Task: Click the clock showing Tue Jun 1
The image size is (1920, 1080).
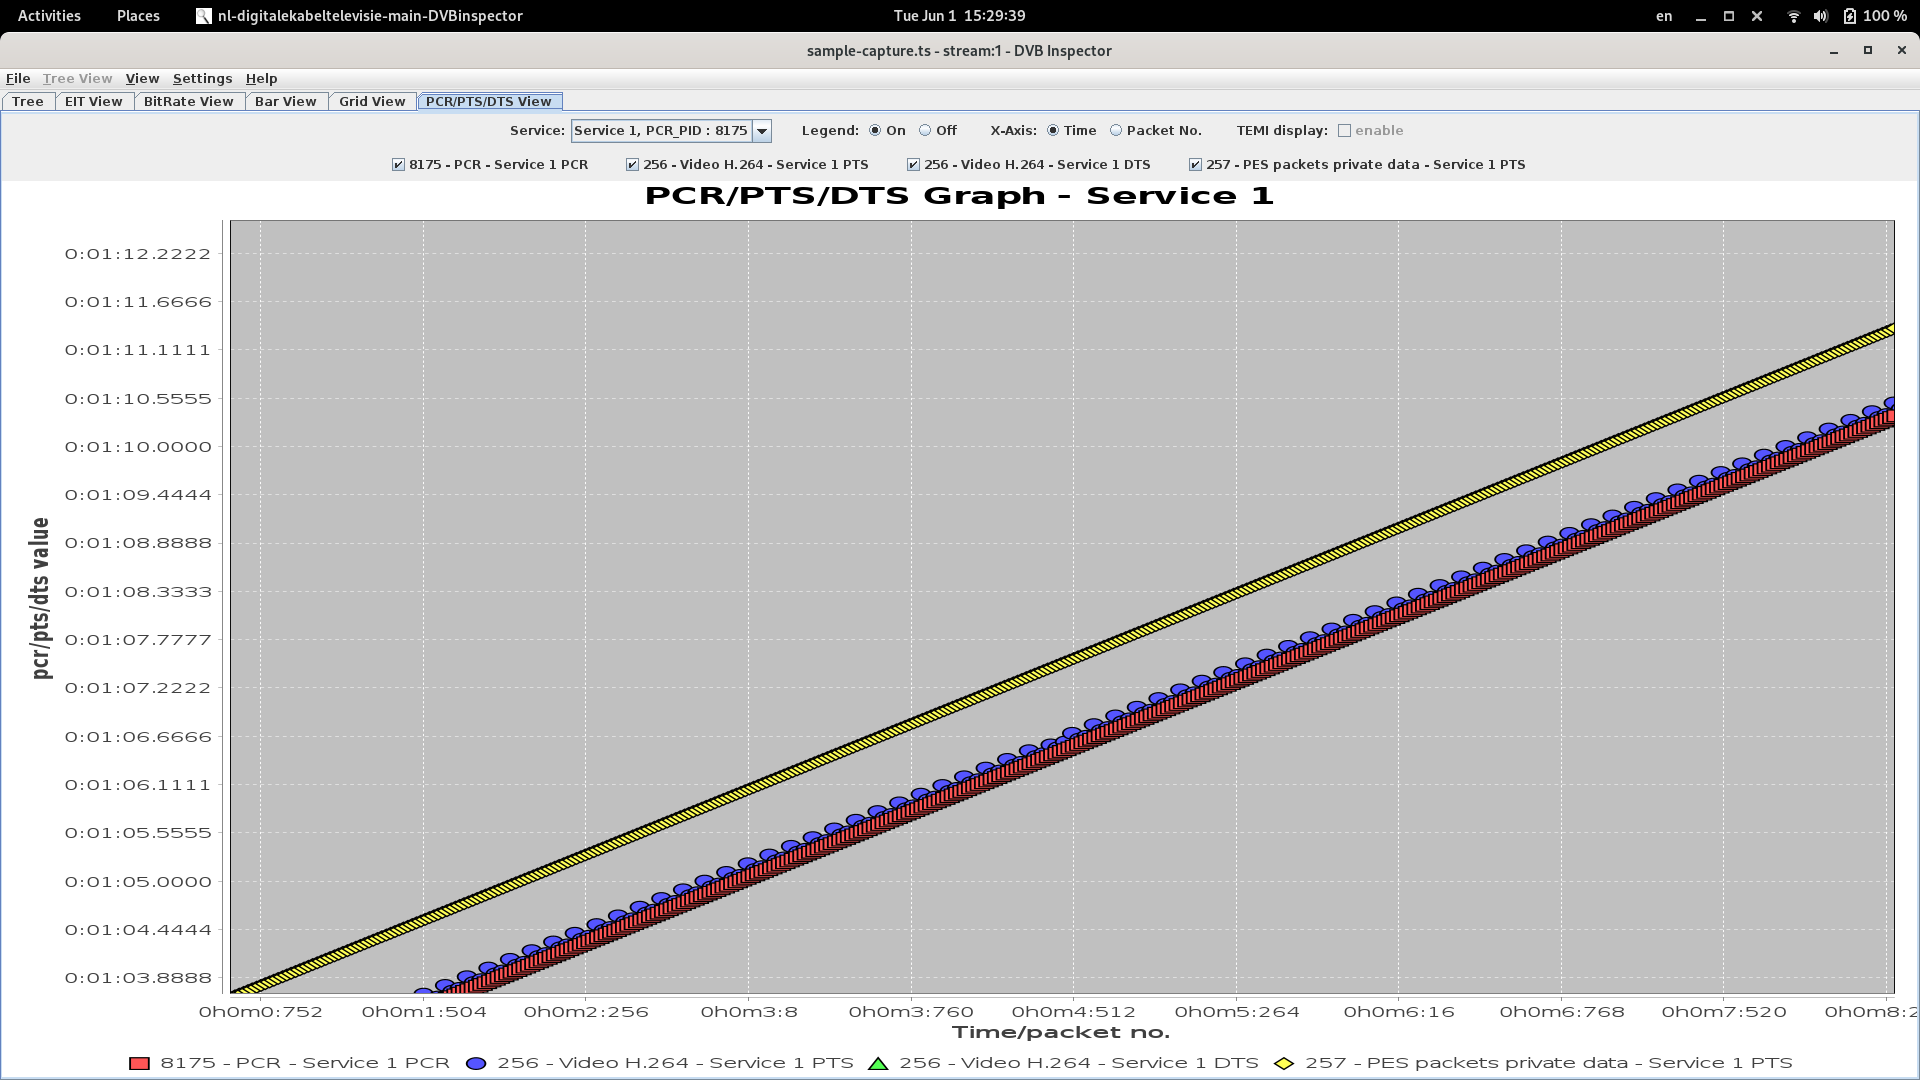Action: (959, 16)
